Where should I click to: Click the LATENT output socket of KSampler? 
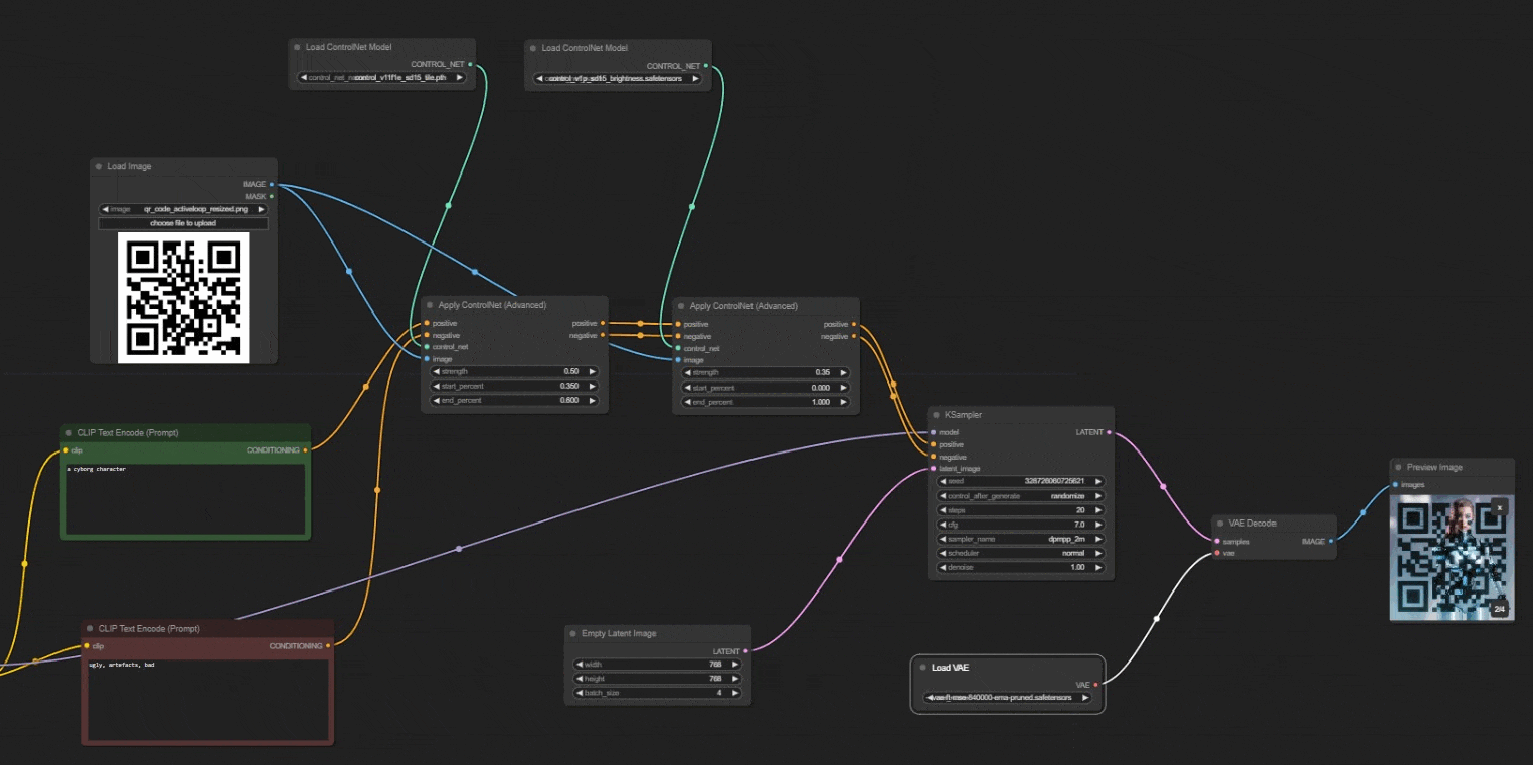click(x=1109, y=432)
